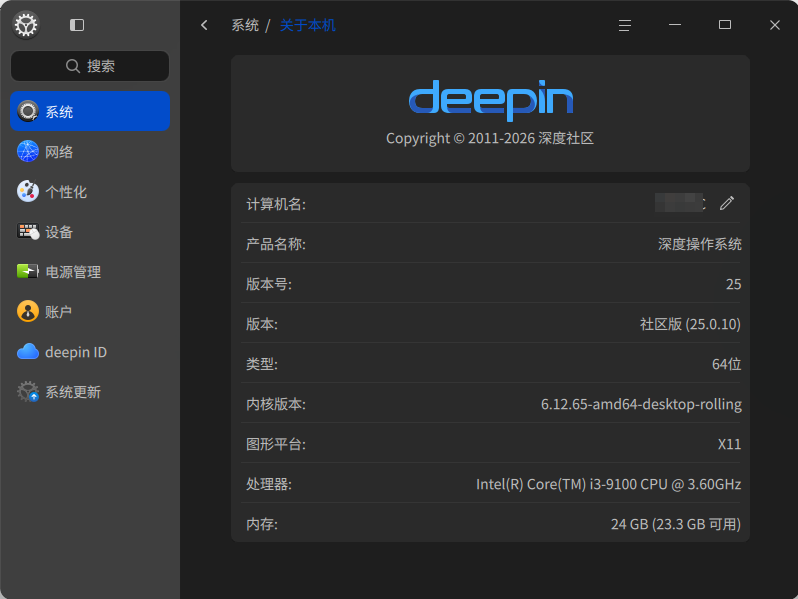Click the 类型 label
Image resolution: width=798 pixels, height=599 pixels.
coord(262,364)
